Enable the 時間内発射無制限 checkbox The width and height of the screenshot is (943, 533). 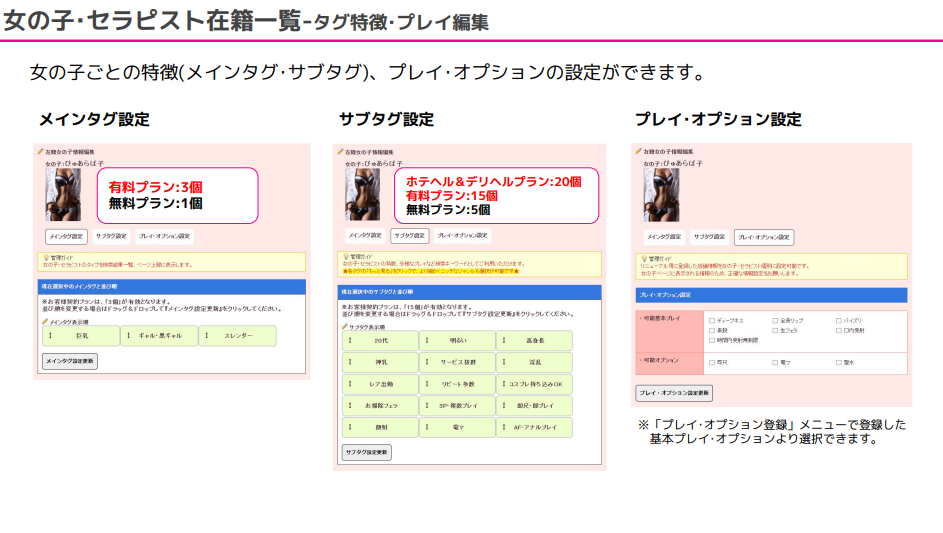click(712, 340)
